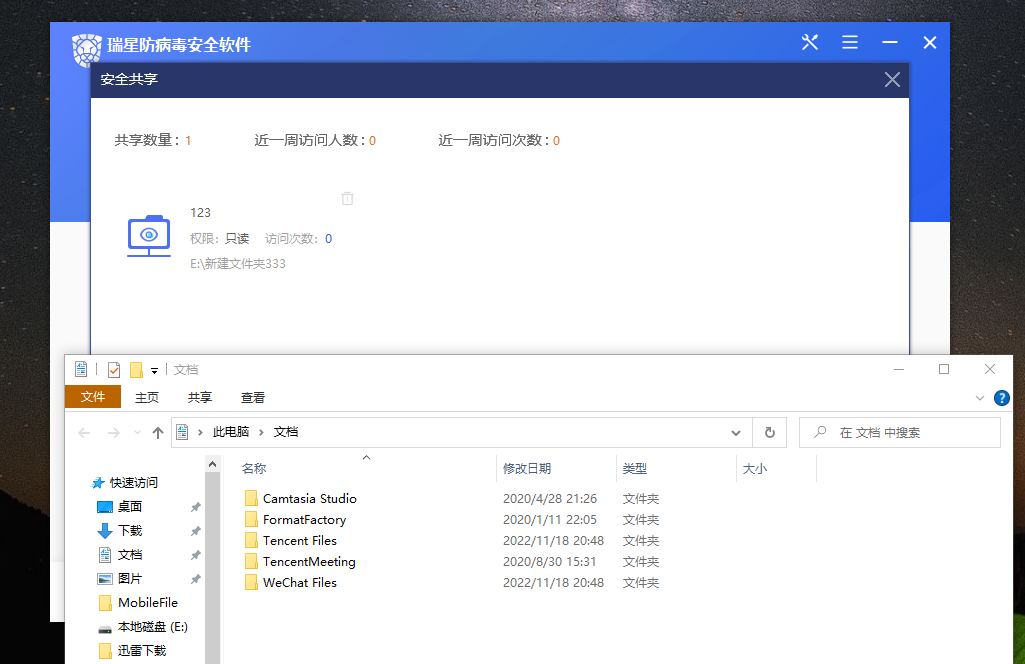
Task: Click FormatFactory folder icon
Action: pyautogui.click(x=251, y=520)
